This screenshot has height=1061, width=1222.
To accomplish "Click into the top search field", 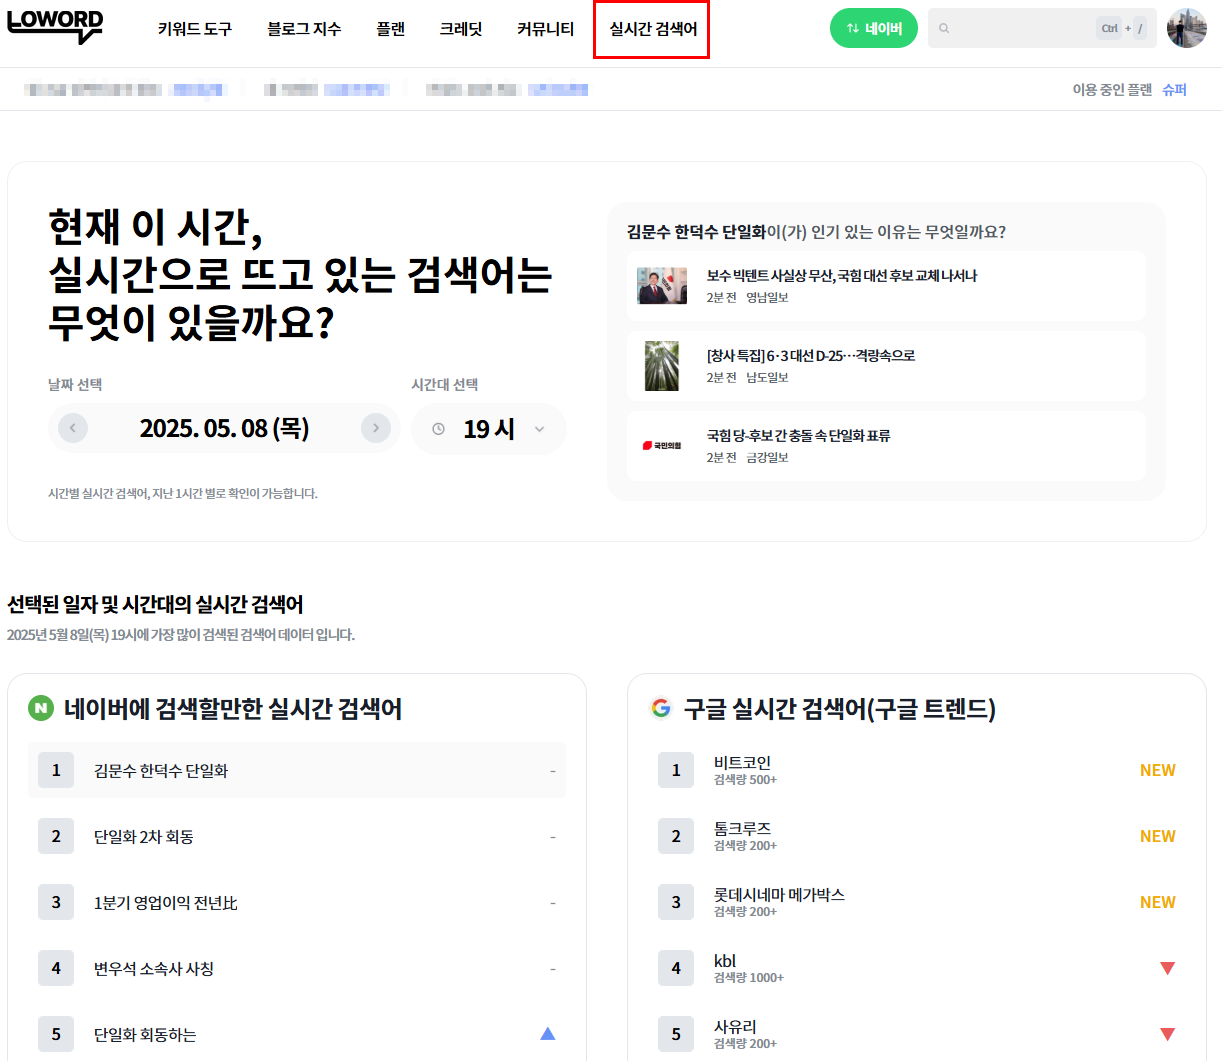I will pos(1042,28).
